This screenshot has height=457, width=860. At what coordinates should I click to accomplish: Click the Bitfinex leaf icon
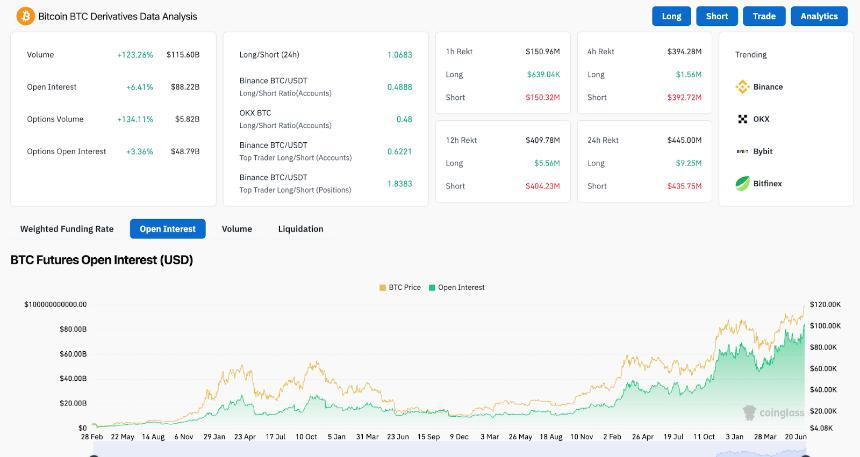[x=743, y=183]
